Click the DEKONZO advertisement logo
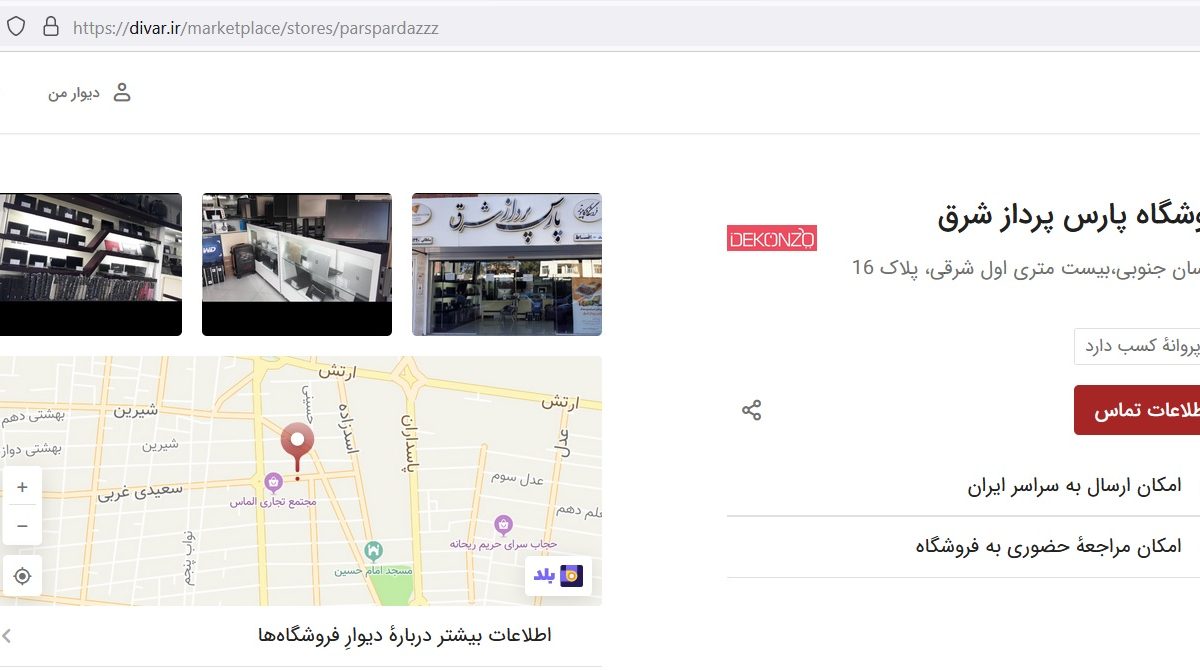Image resolution: width=1200 pixels, height=670 pixels. click(x=772, y=239)
